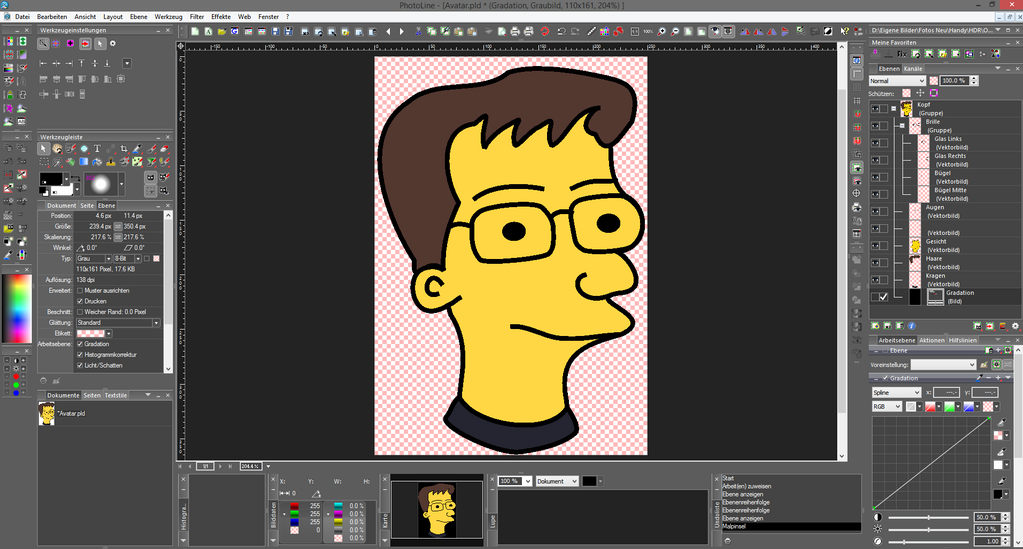1023x549 pixels.
Task: Select the Crop tool in Werkzeugleiste
Action: 124,149
